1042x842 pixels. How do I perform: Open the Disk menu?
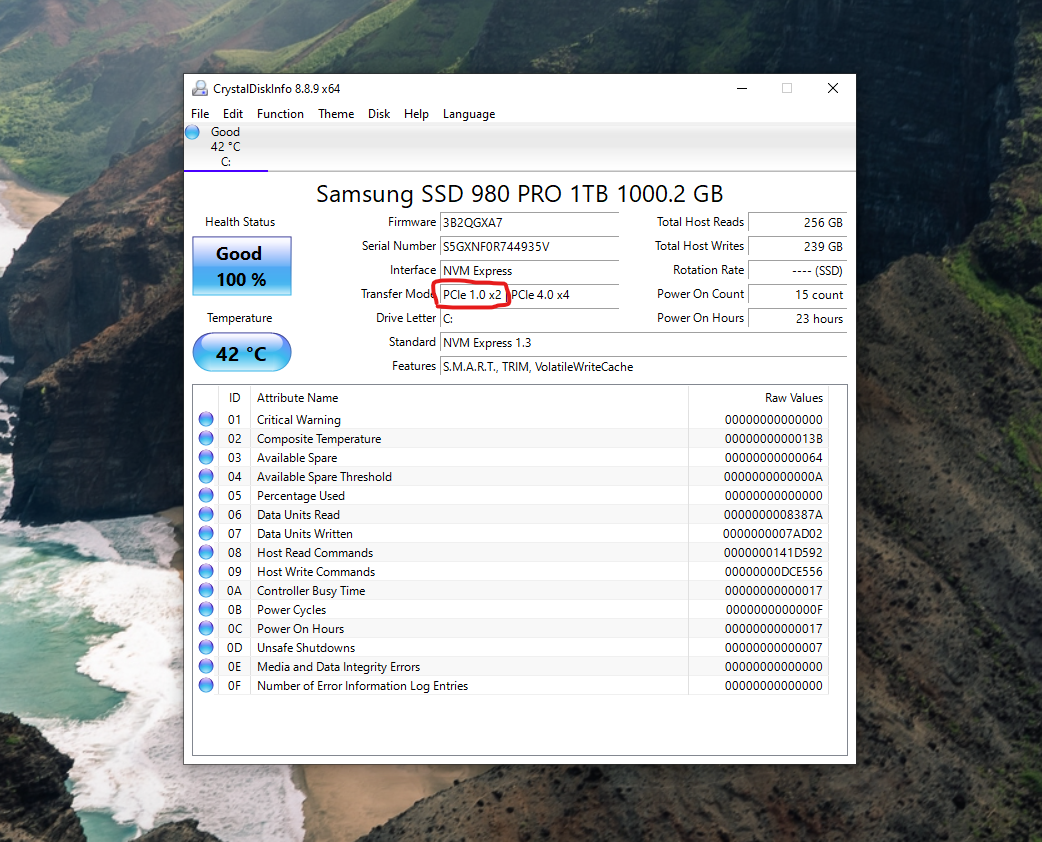click(x=378, y=113)
